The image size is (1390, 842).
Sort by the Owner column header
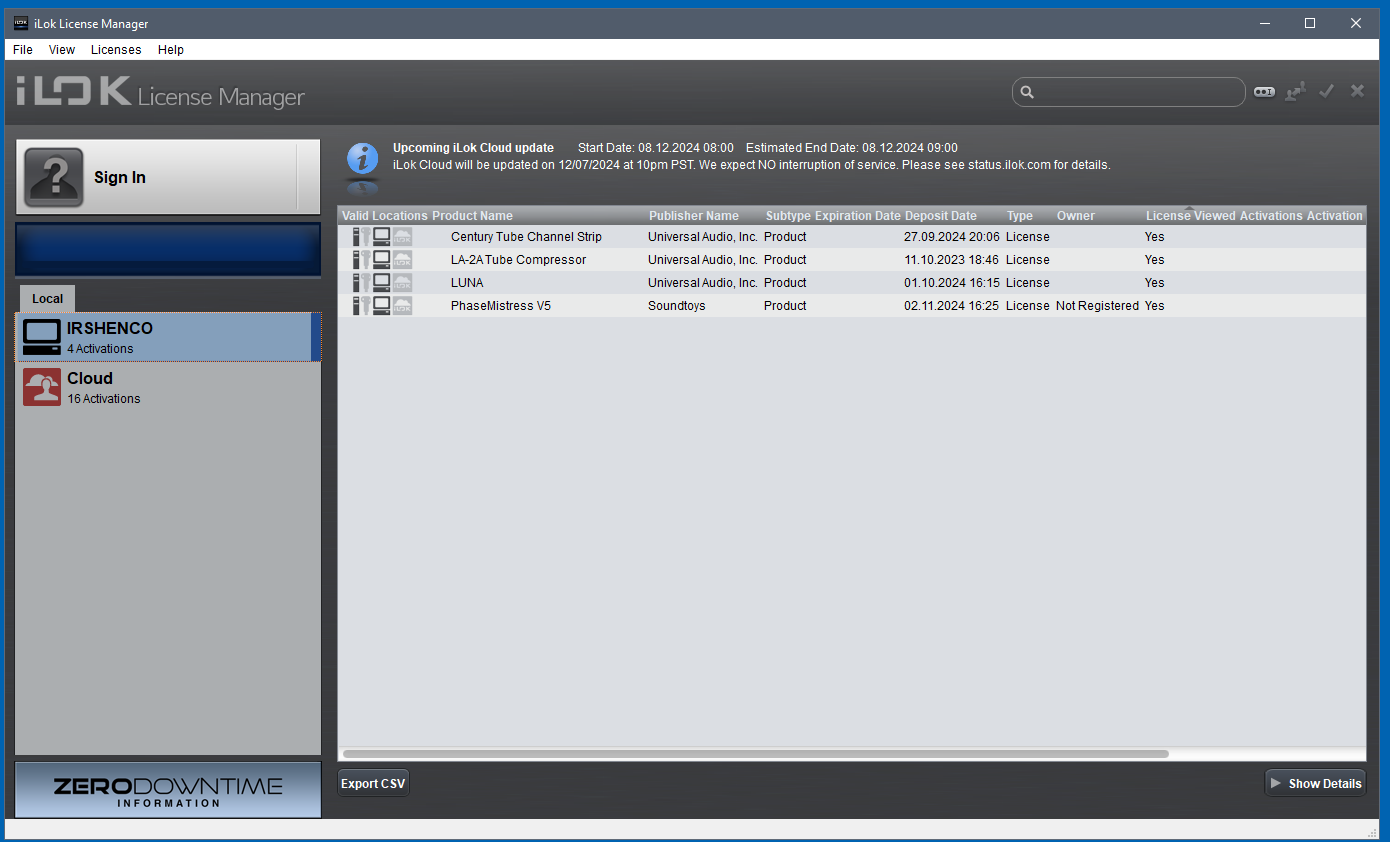point(1076,216)
